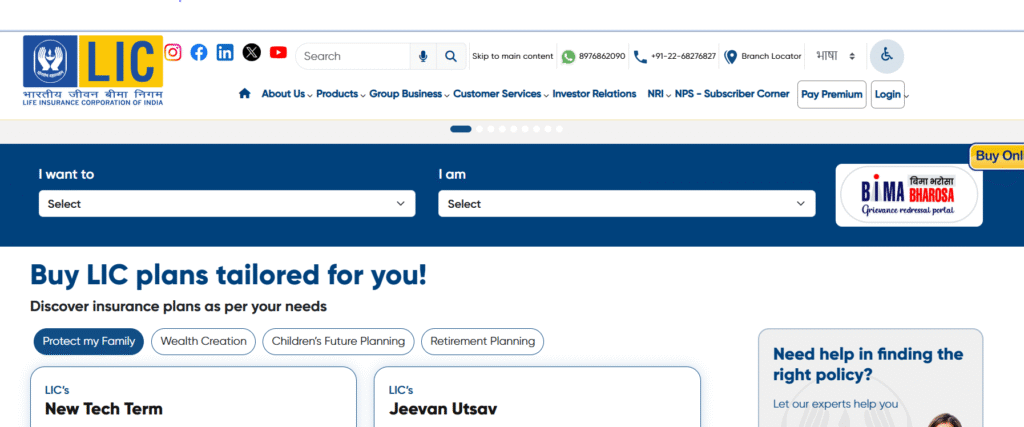Select the Protect my Family filter
The width and height of the screenshot is (1024, 427).
tap(89, 341)
